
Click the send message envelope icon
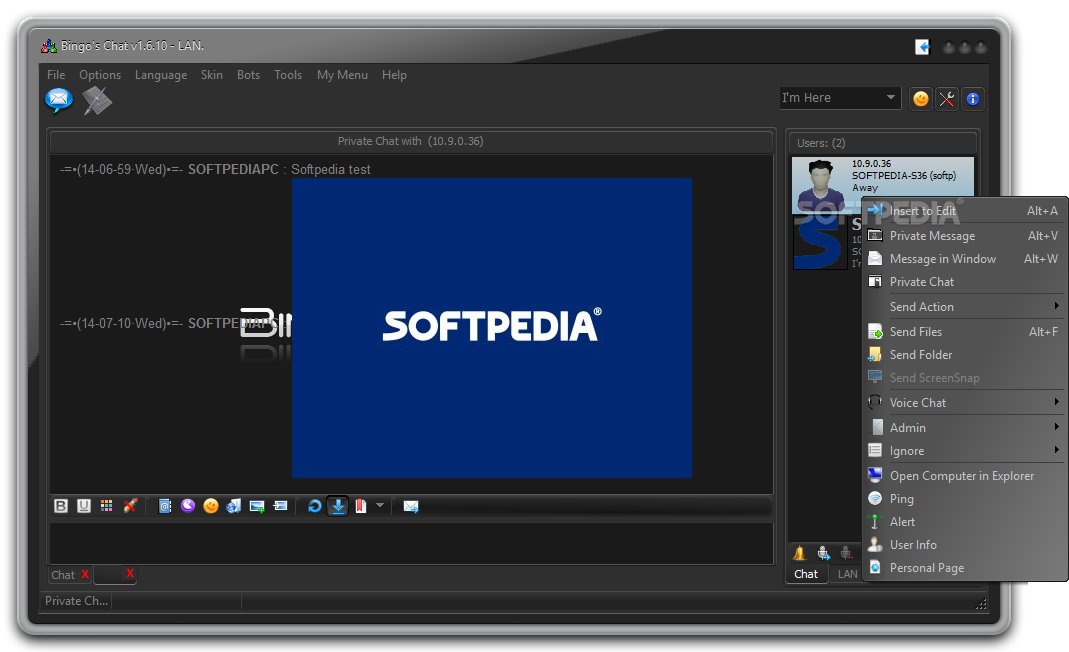pos(410,506)
